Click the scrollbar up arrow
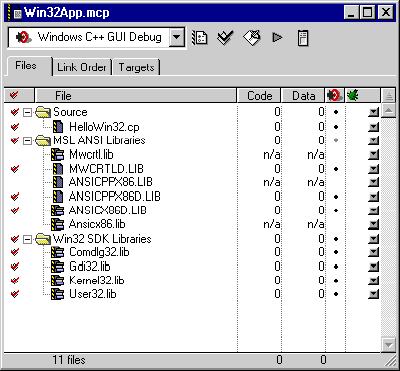The height and width of the screenshot is (371, 400). pyautogui.click(x=388, y=110)
